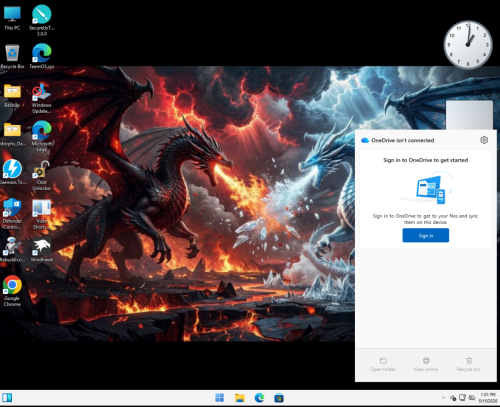Select the Backup folder on desktop
This screenshot has width=500, height=407.
point(12,96)
